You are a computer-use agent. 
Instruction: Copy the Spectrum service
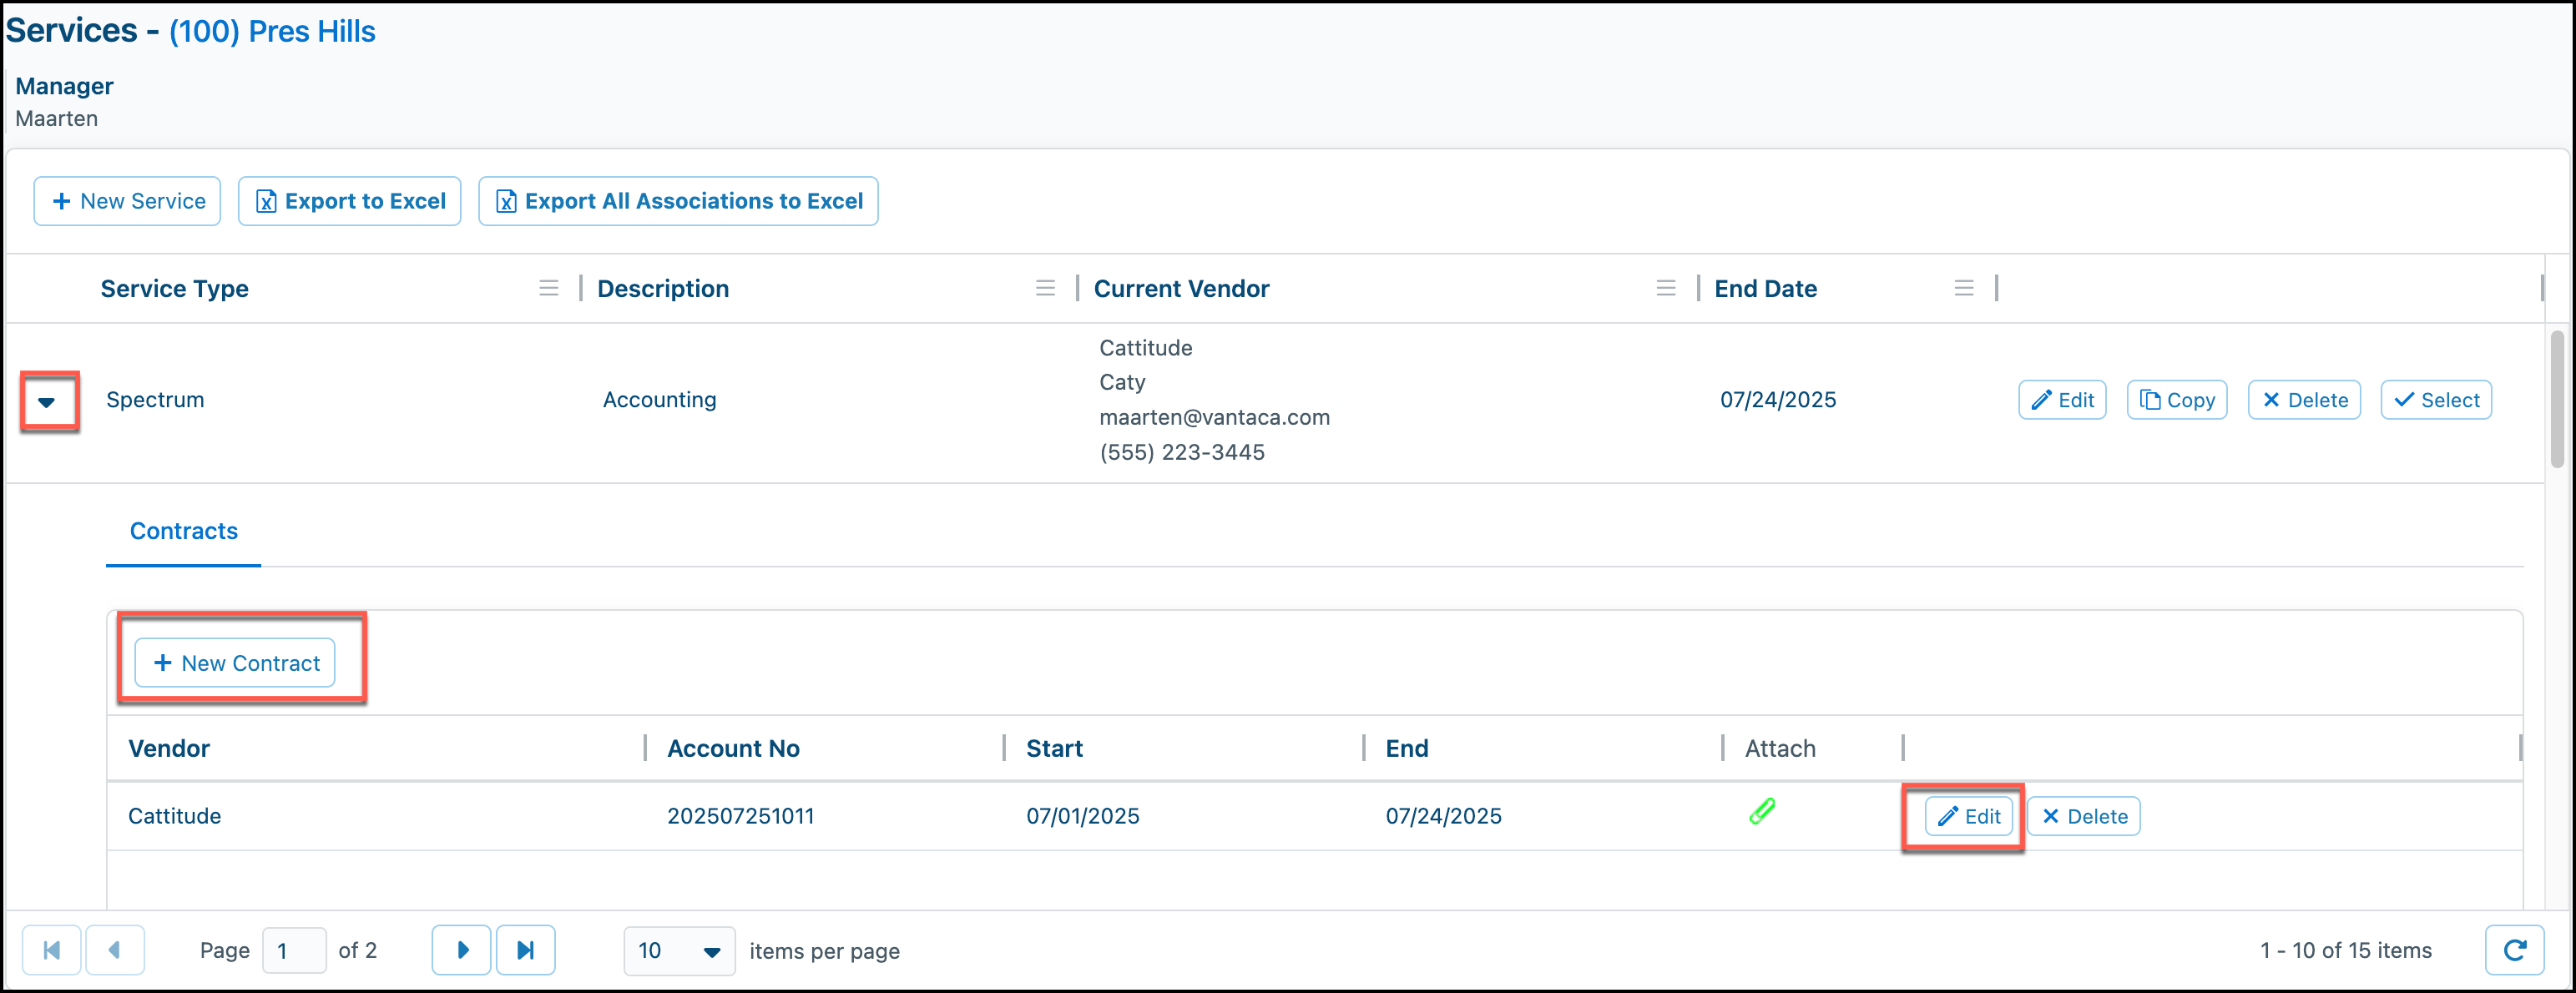coord(2177,400)
